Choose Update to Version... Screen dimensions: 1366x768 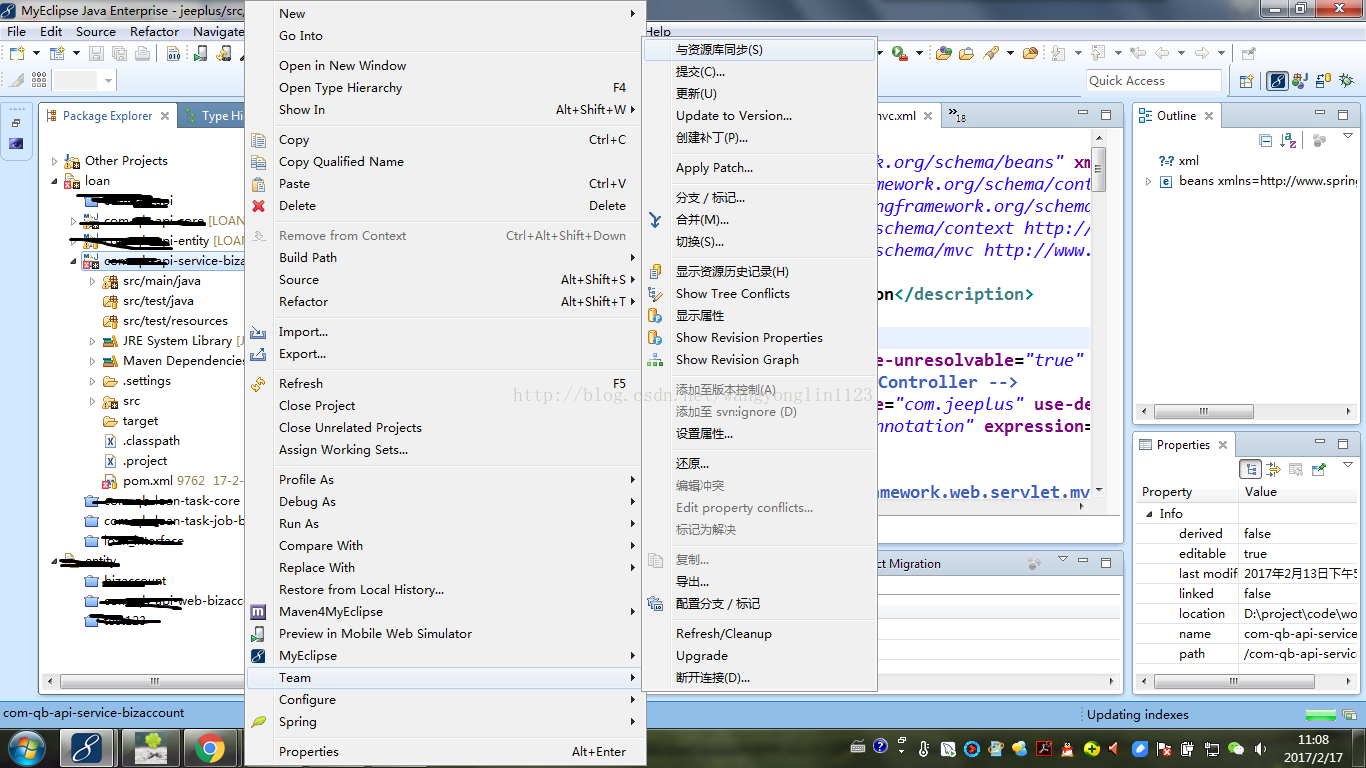[759, 116]
